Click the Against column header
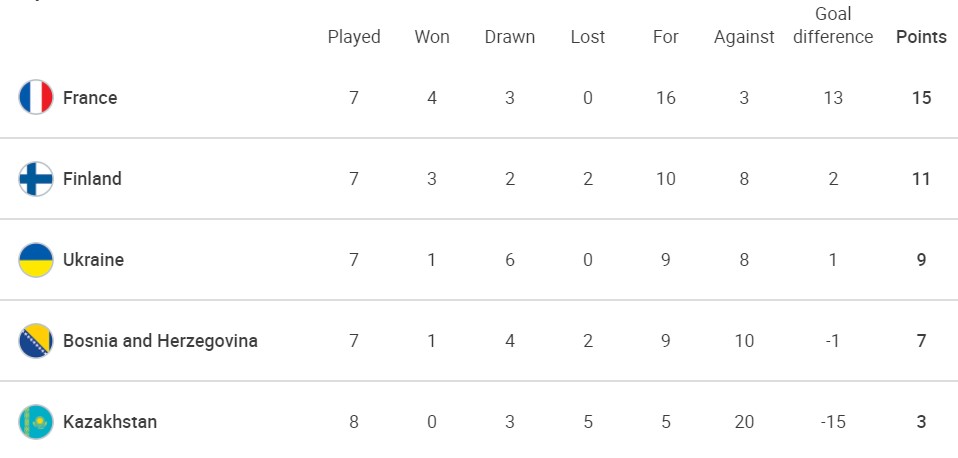Viewport: 958px width, 458px height. point(744,37)
